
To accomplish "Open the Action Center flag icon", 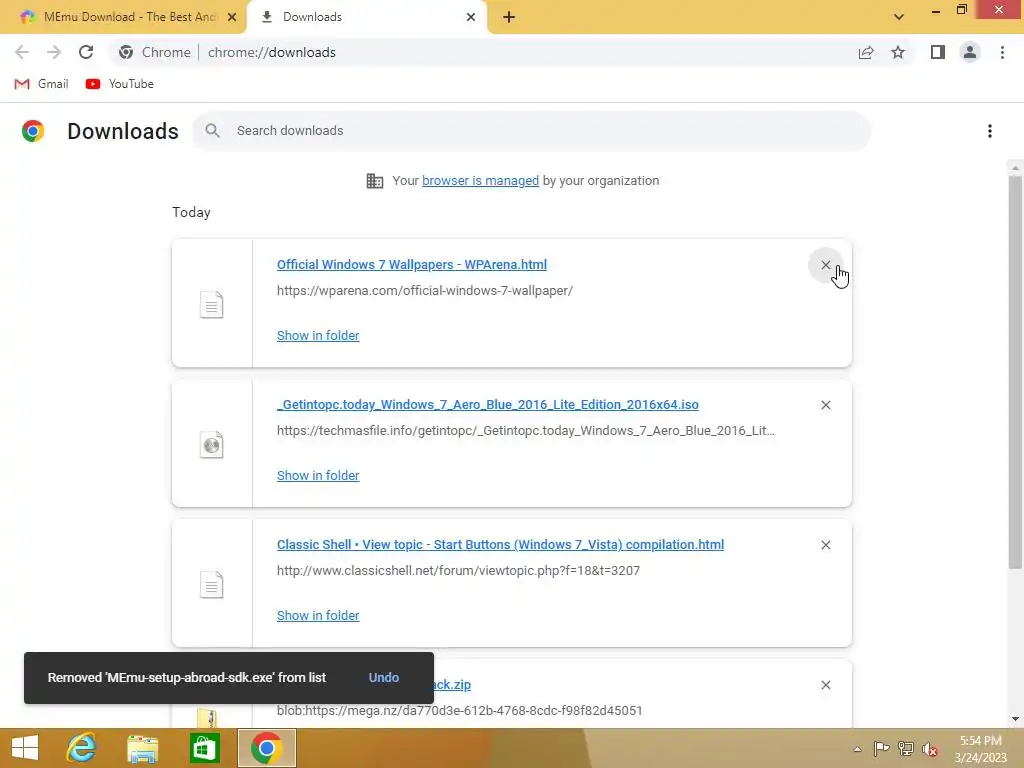I will [x=881, y=748].
